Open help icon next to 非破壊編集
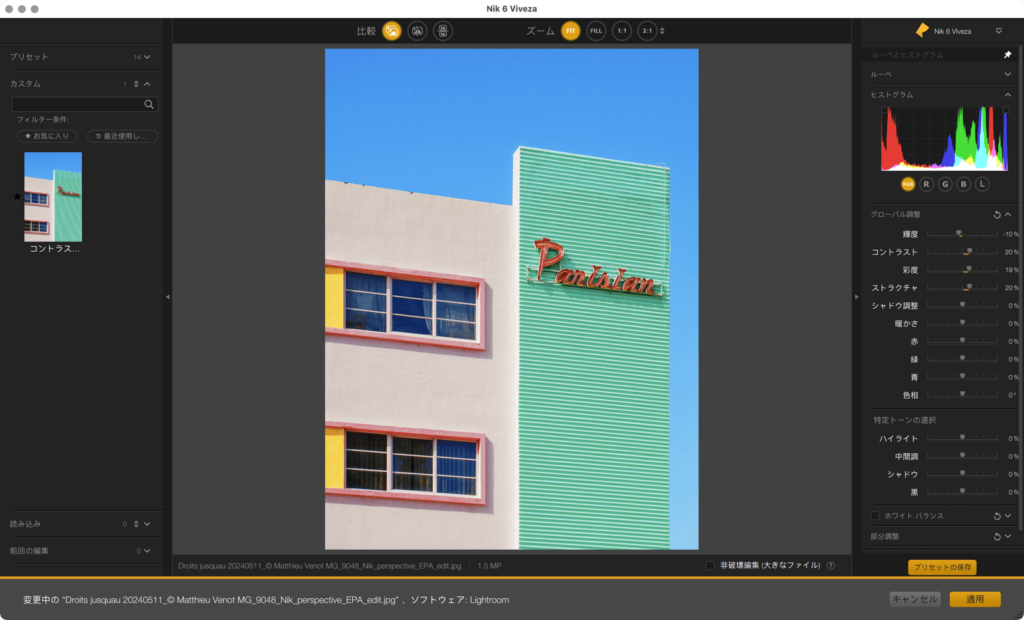 tap(831, 565)
